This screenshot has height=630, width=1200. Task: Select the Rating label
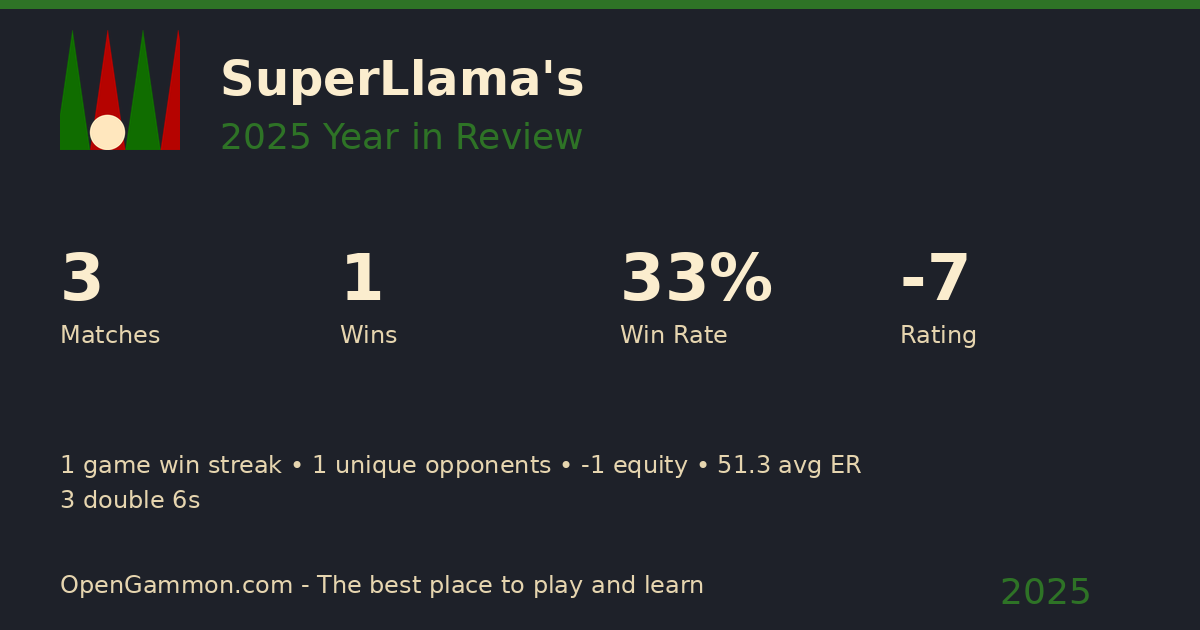(x=938, y=336)
